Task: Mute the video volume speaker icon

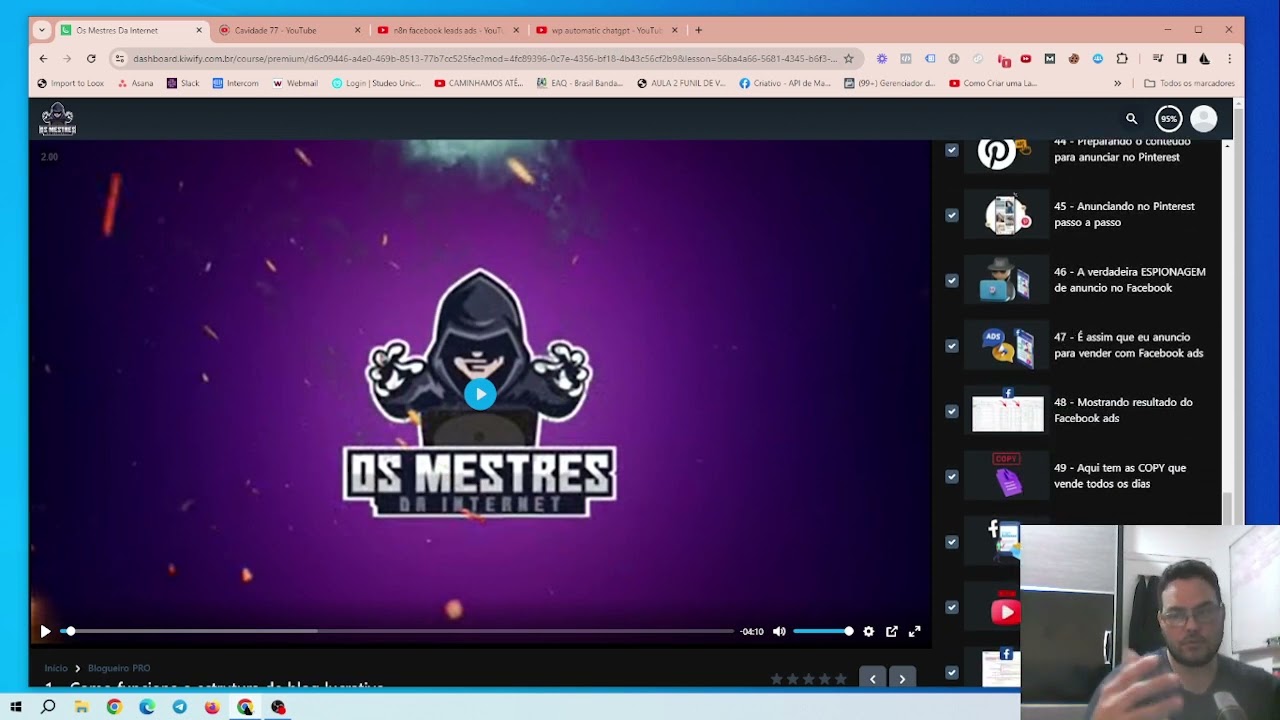Action: point(779,631)
